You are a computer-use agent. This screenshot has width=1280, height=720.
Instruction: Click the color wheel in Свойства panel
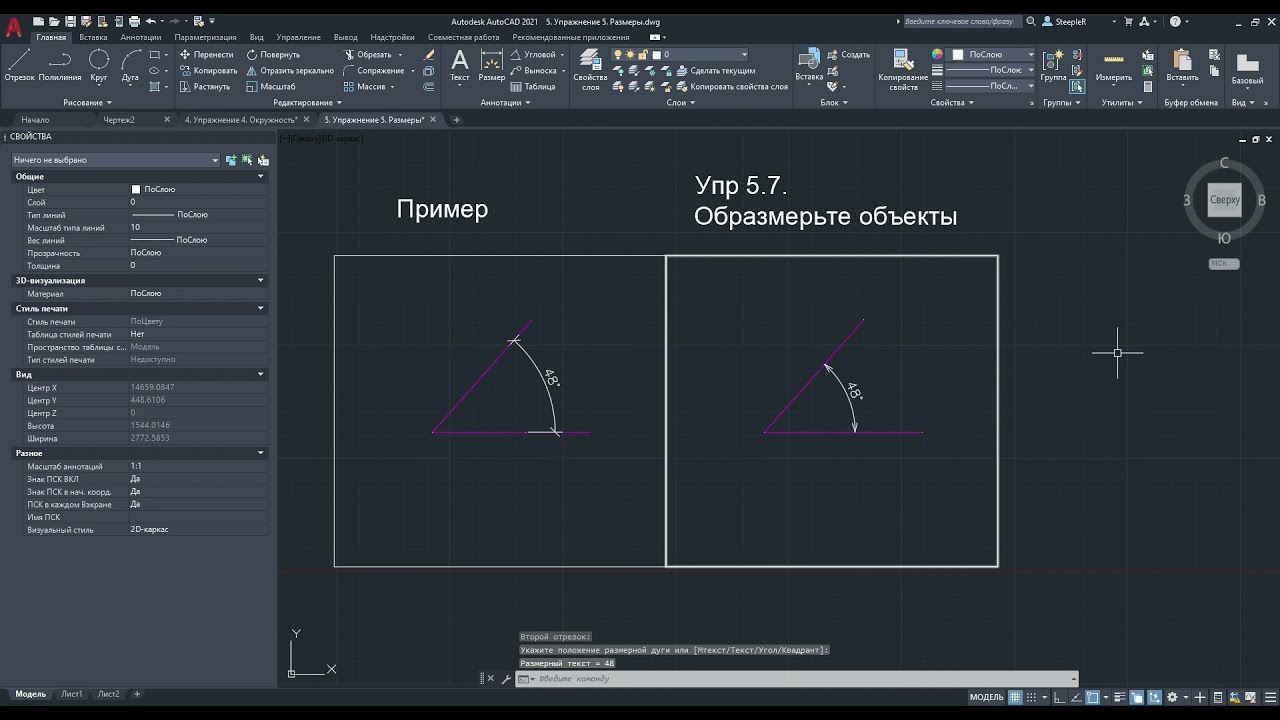937,55
